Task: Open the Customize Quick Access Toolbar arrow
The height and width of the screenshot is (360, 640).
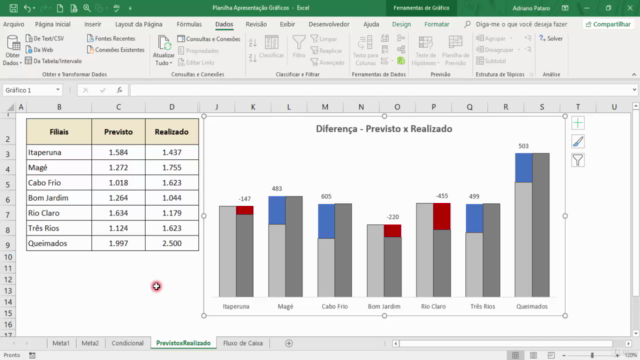Action: point(130,8)
